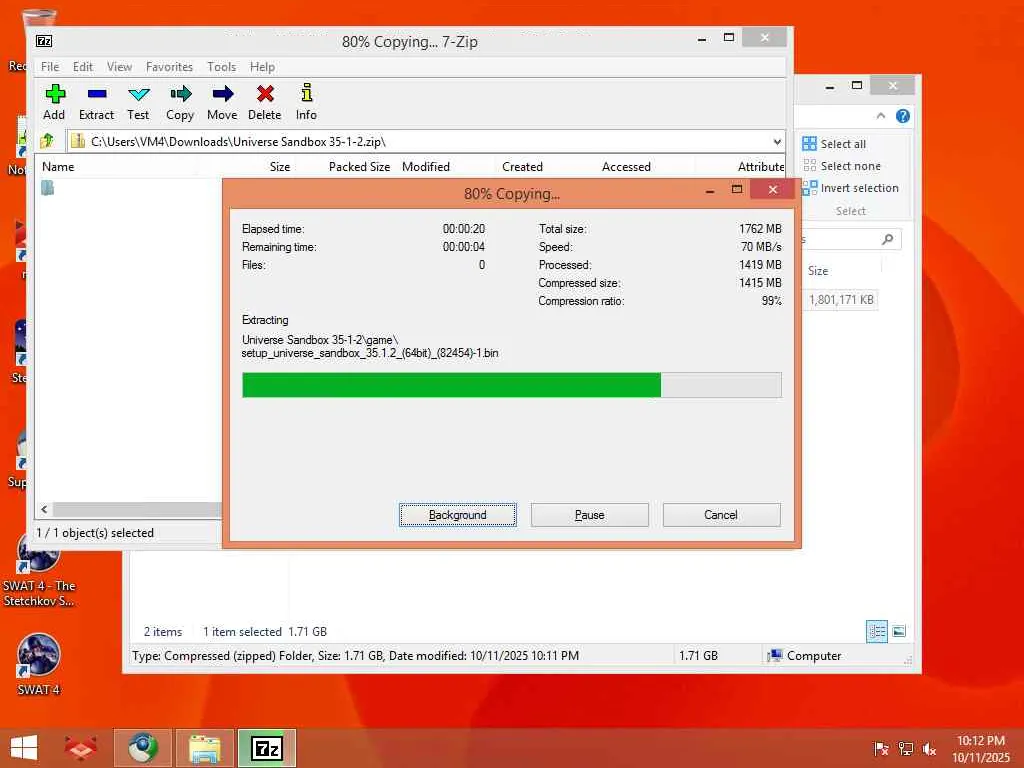Open Explorer help question mark icon
Screen dimensions: 1024x768
point(903,116)
